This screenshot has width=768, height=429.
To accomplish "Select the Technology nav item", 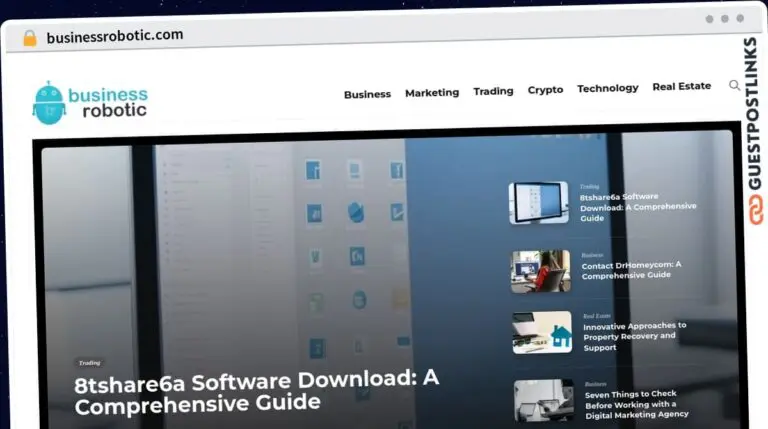I will pyautogui.click(x=607, y=88).
